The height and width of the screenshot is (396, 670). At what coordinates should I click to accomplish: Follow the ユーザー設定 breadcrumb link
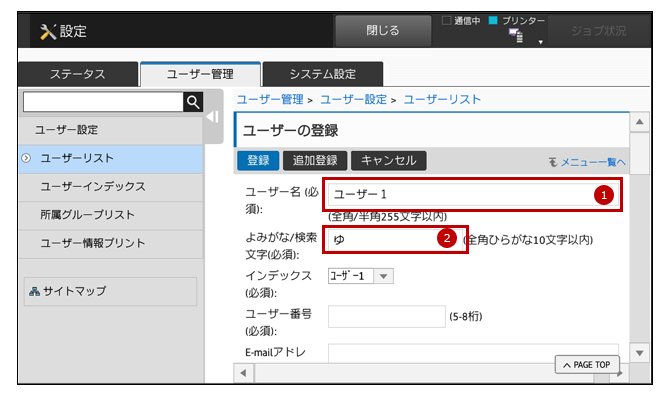353,100
